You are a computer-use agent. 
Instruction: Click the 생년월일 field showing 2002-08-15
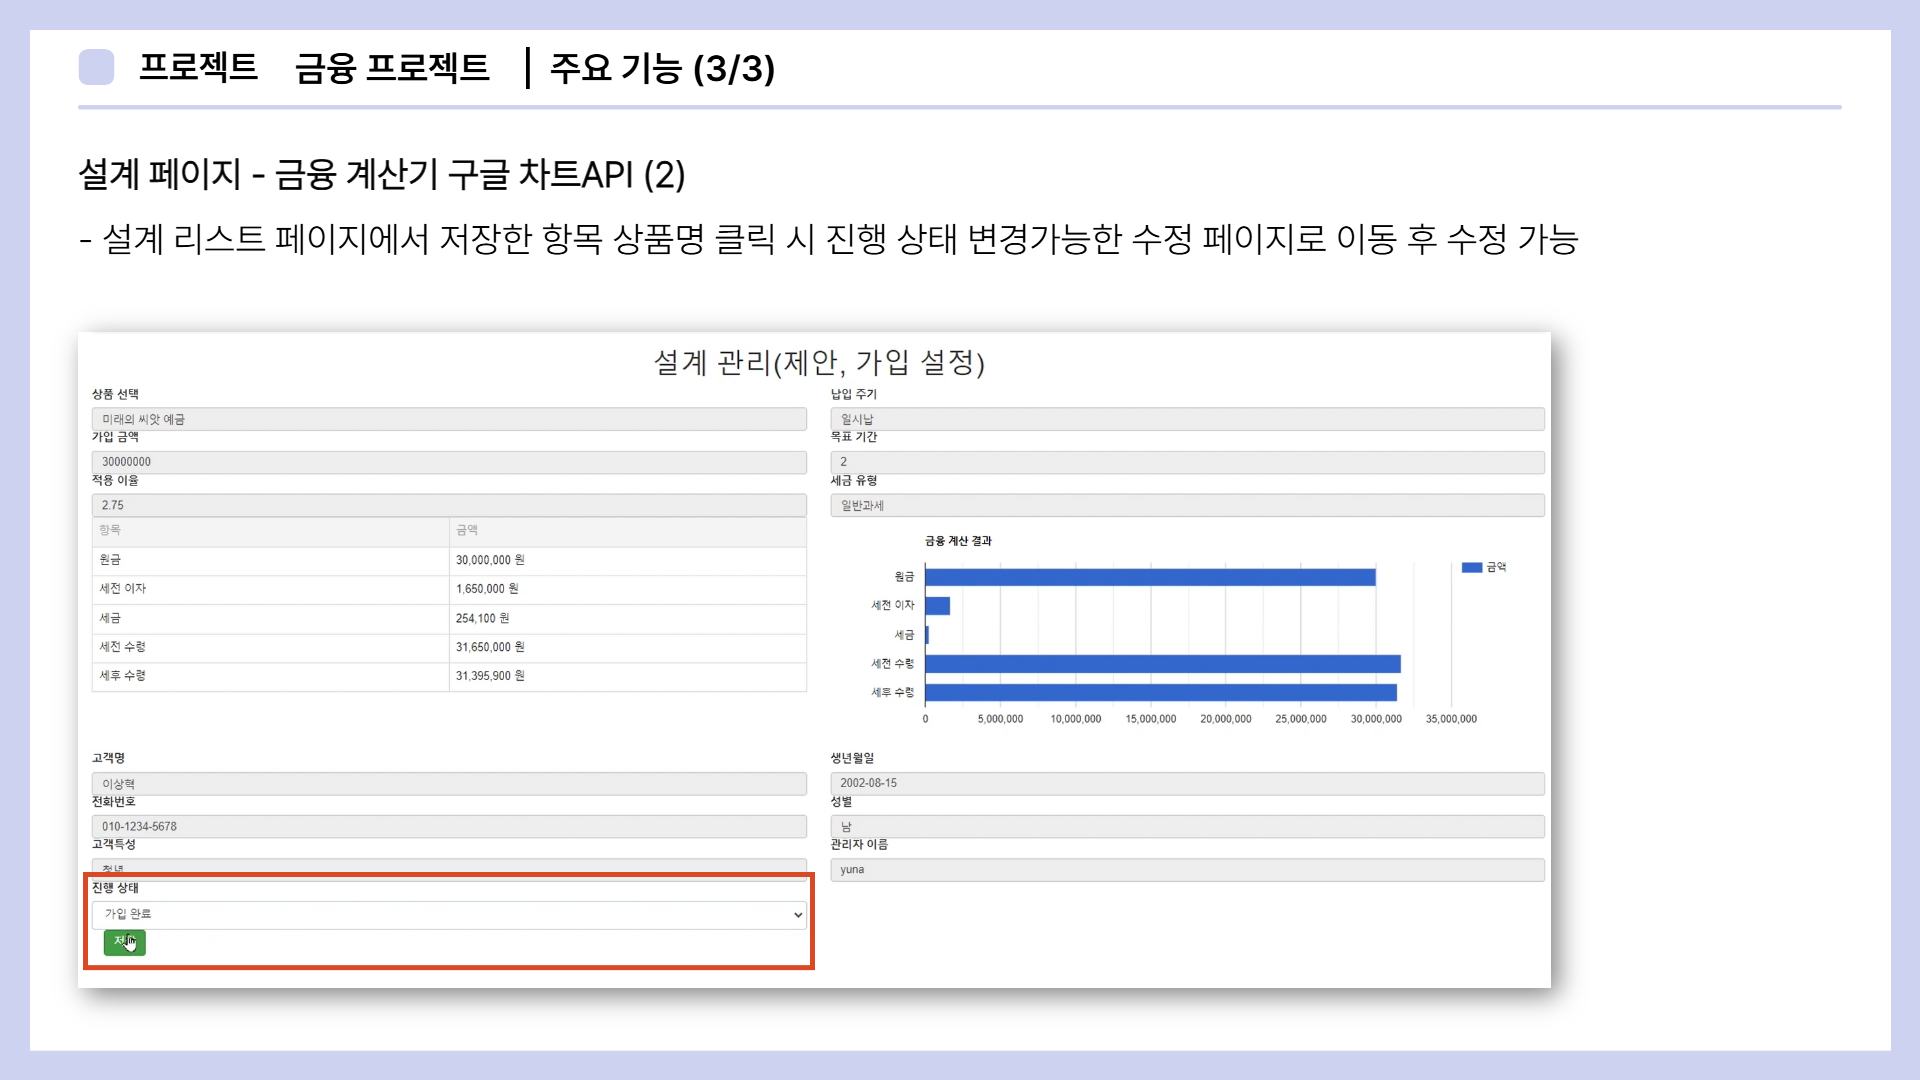[1186, 783]
